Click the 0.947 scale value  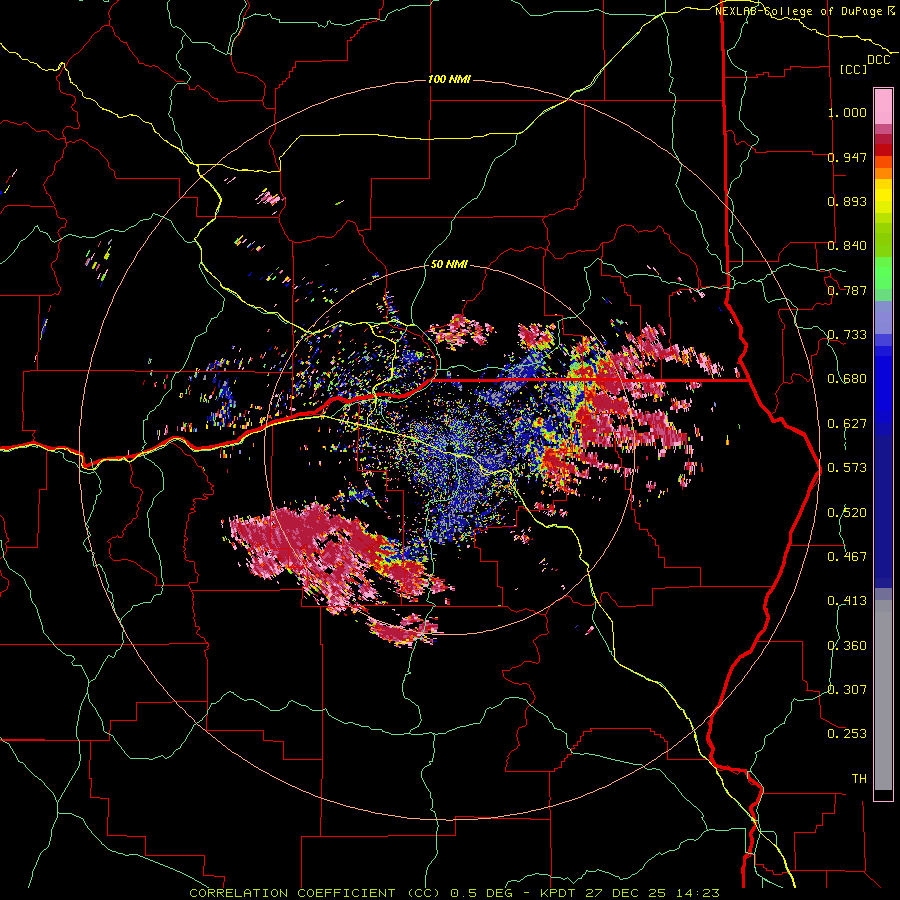(847, 157)
